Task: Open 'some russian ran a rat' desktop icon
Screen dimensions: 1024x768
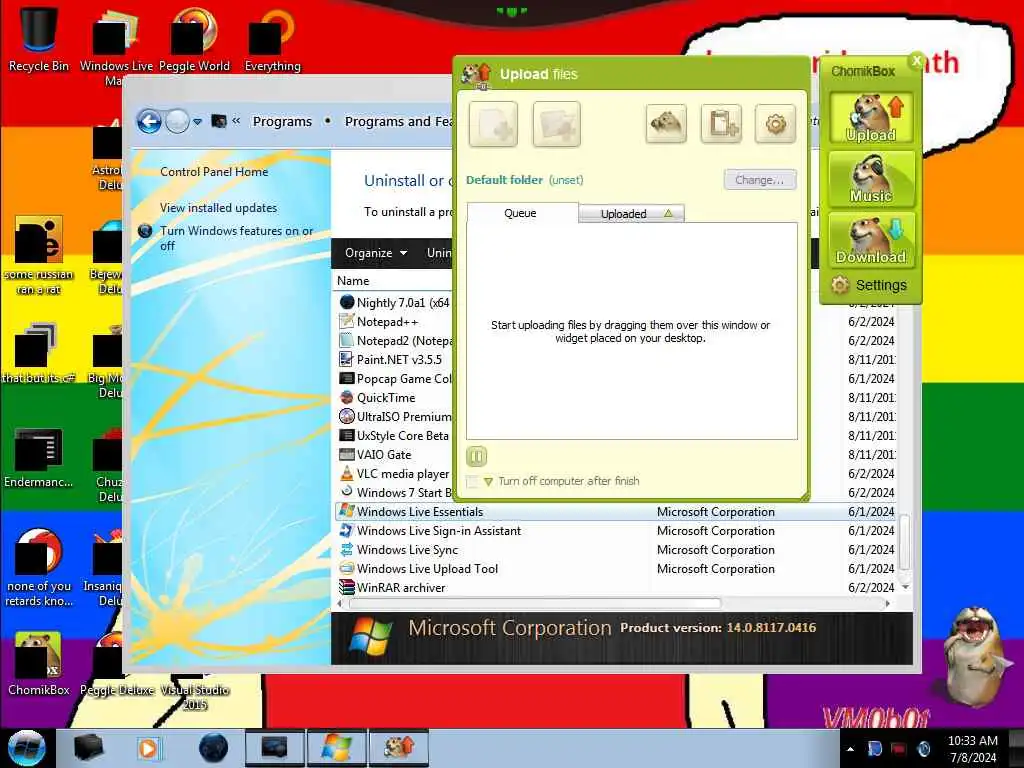Action: (39, 255)
